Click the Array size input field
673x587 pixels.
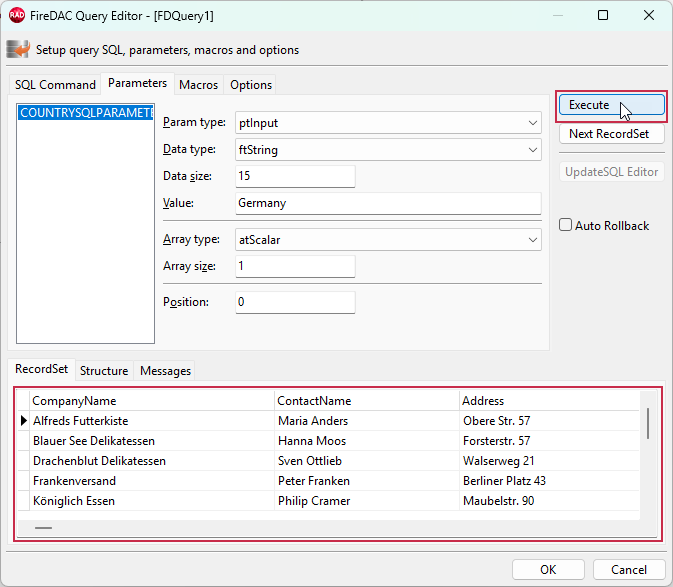(x=295, y=266)
